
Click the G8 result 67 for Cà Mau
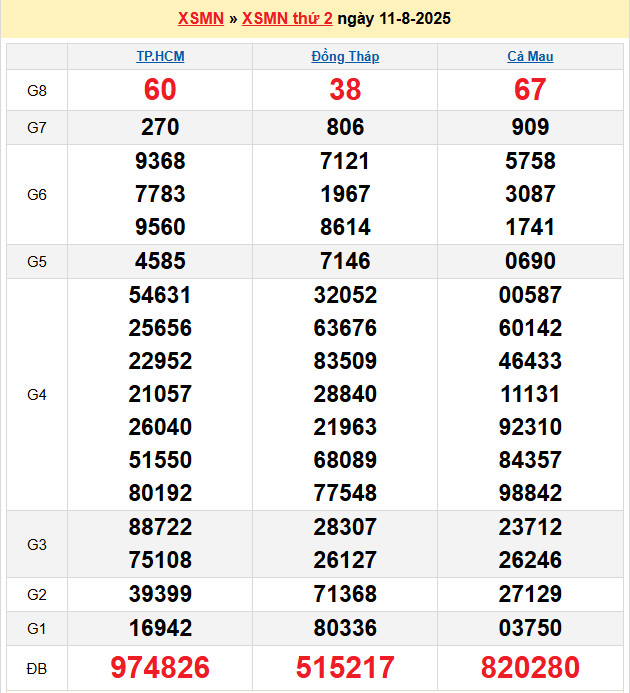point(530,90)
